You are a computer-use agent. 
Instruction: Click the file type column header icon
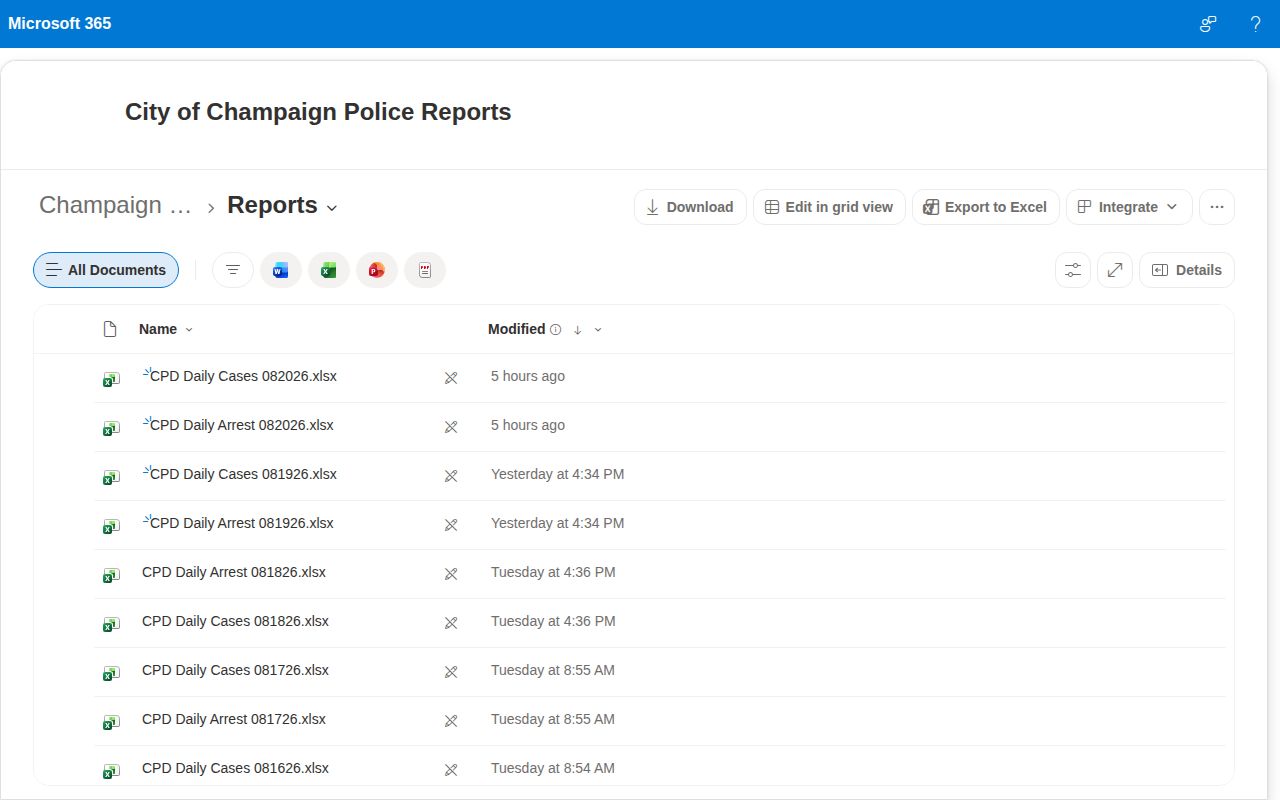tap(111, 329)
